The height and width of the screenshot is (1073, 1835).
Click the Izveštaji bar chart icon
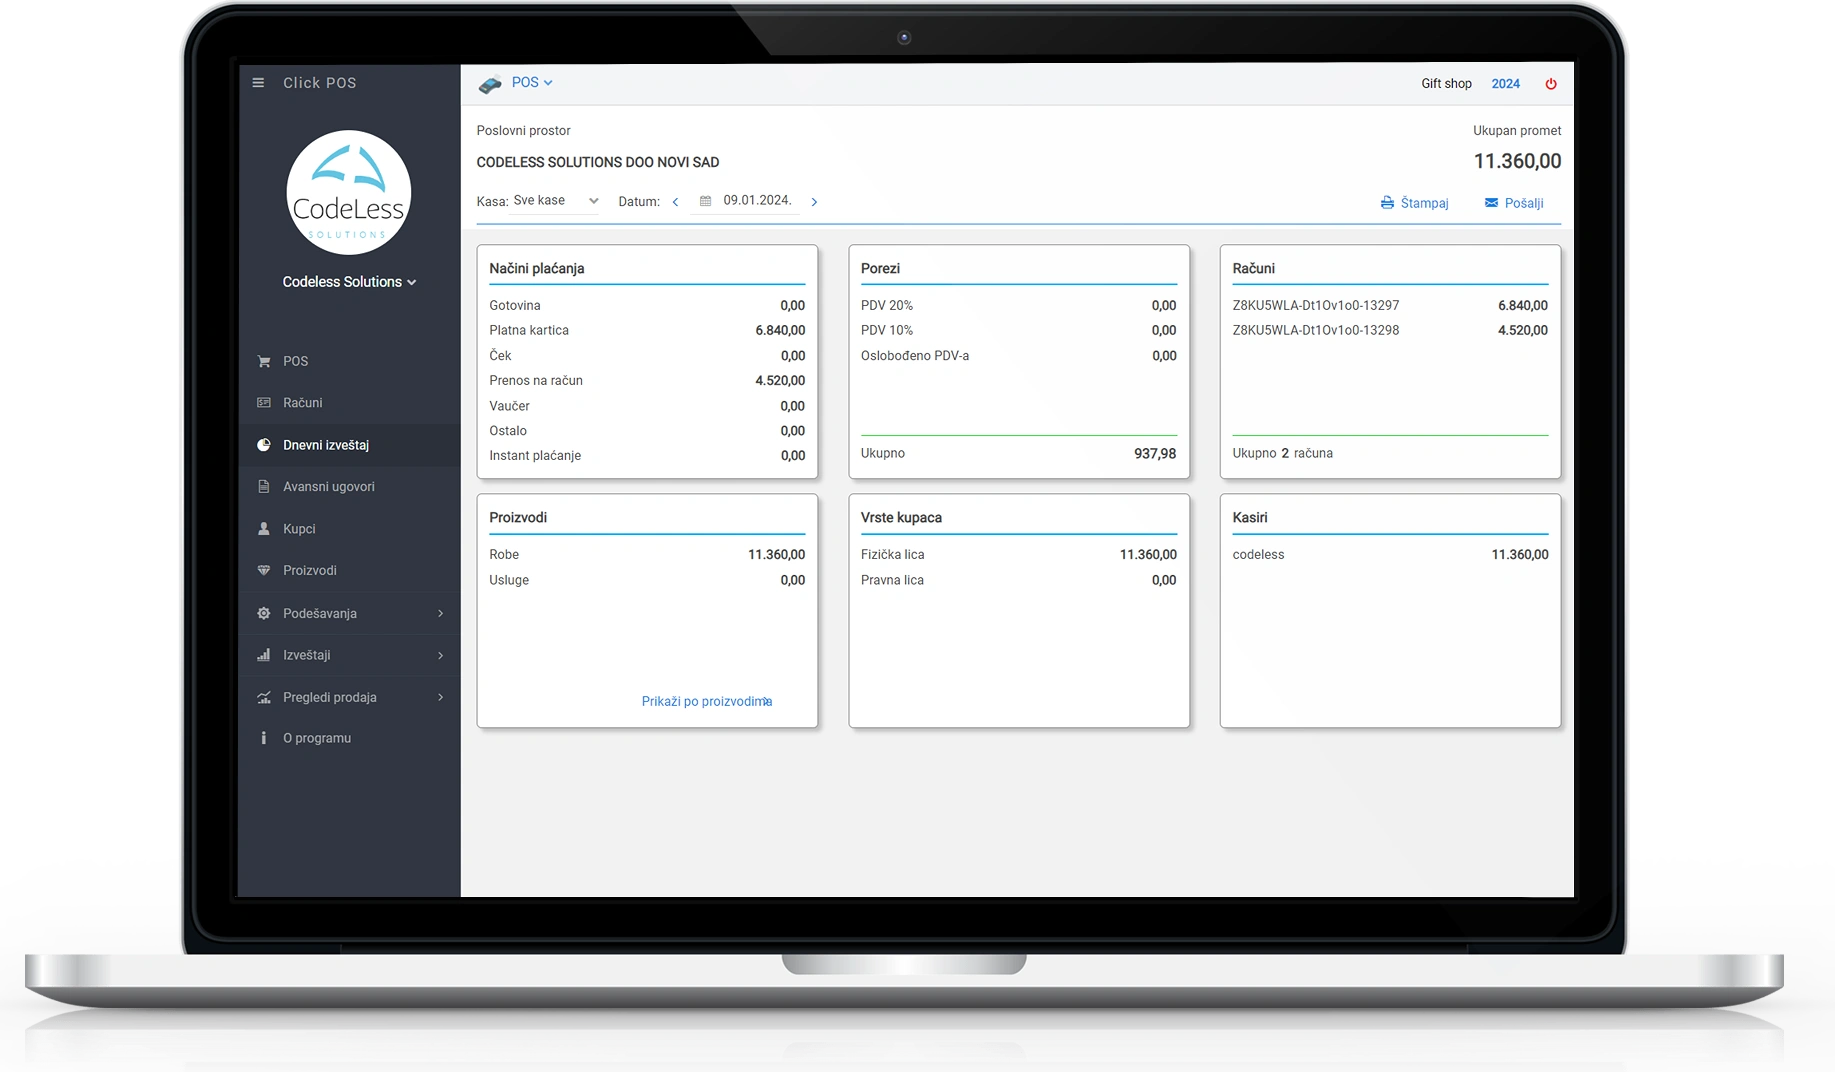(264, 655)
